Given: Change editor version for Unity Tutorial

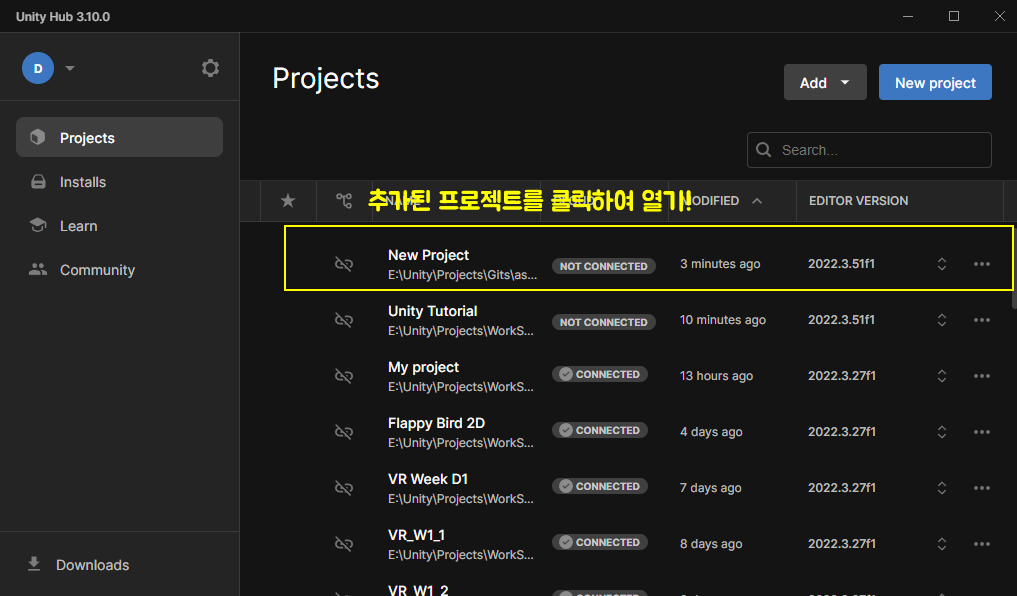Looking at the screenshot, I should coord(942,320).
